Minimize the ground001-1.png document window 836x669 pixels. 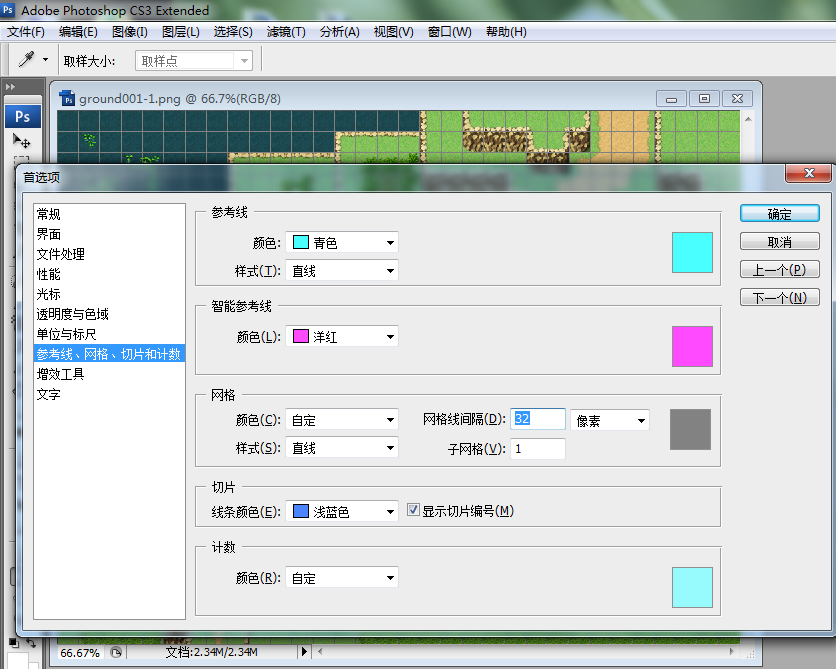[671, 99]
